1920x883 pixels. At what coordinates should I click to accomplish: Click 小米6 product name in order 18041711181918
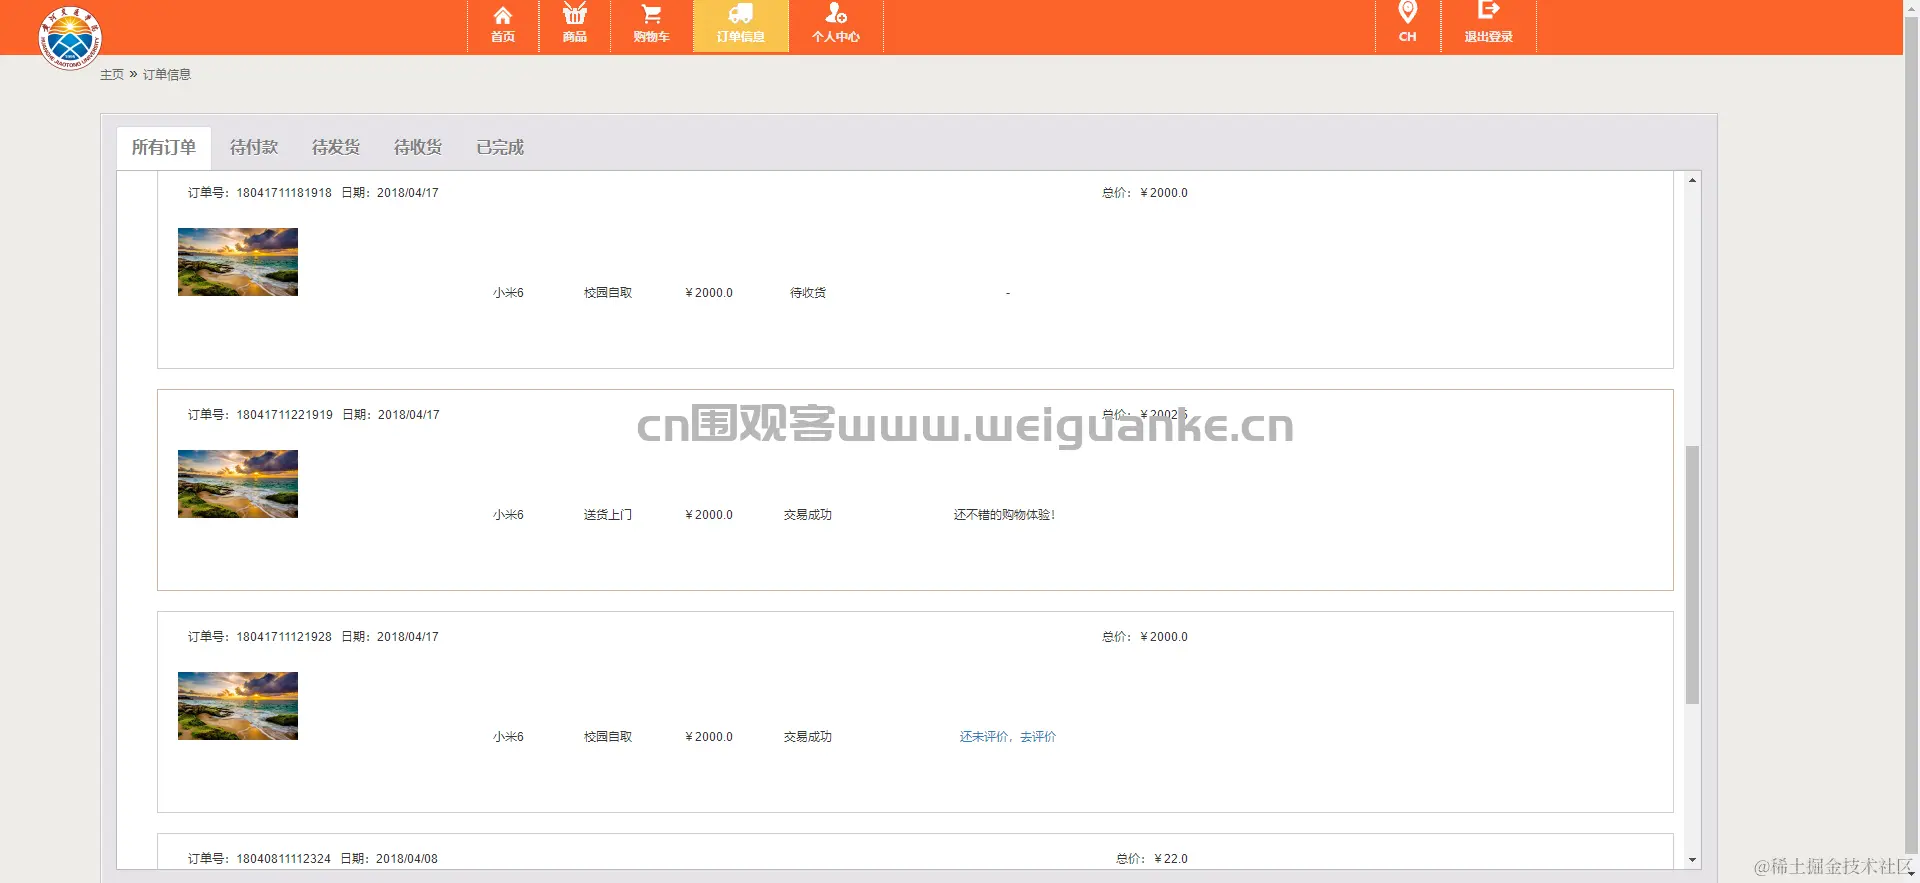[508, 293]
